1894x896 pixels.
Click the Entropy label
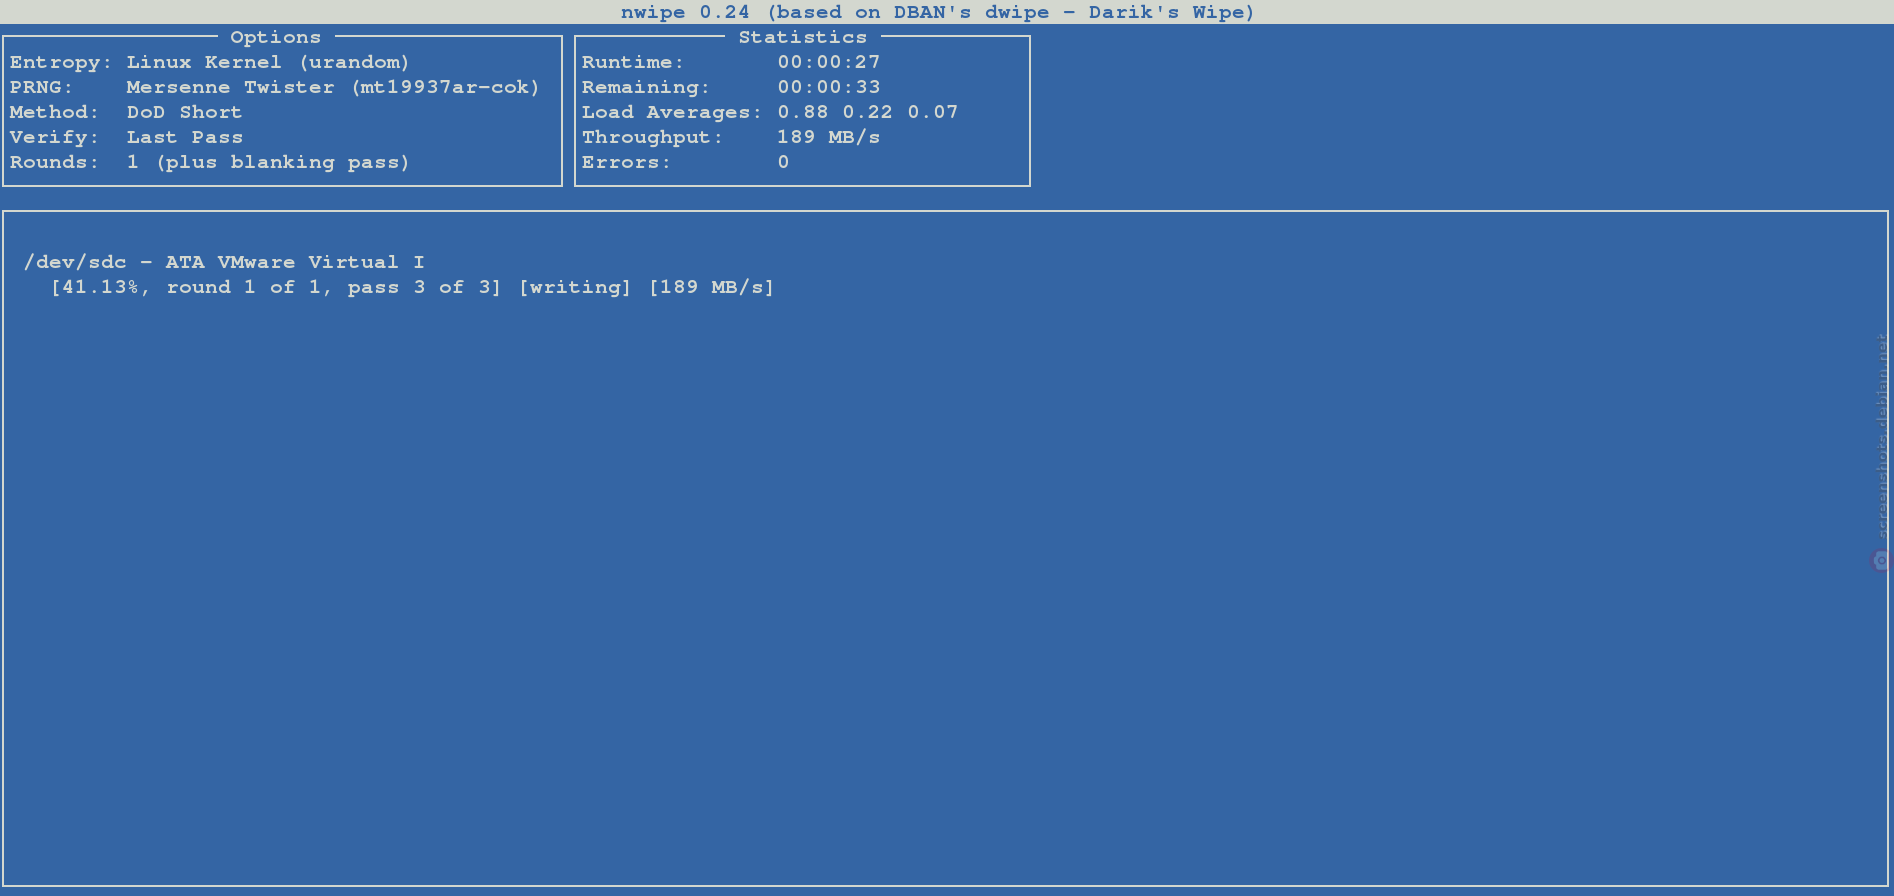pyautogui.click(x=60, y=62)
